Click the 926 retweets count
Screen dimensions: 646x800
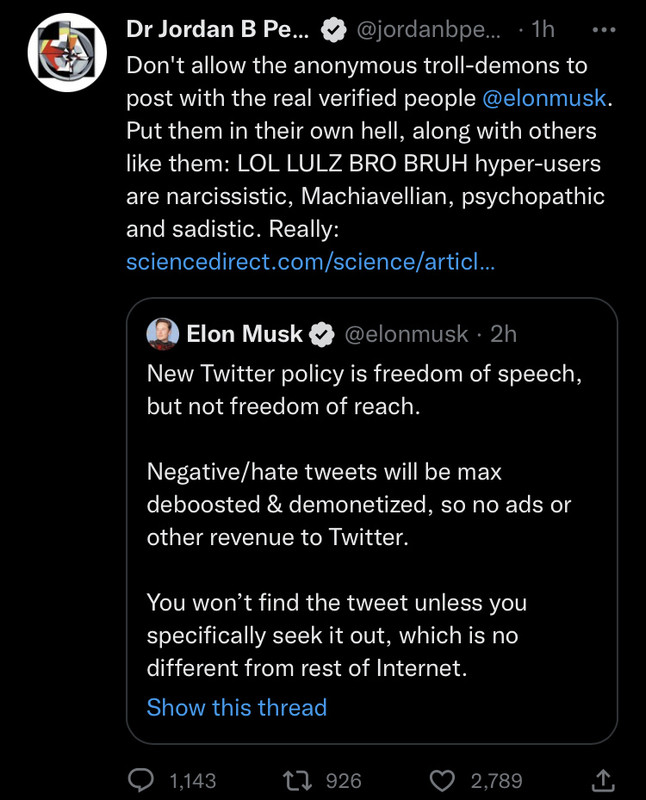tap(344, 780)
